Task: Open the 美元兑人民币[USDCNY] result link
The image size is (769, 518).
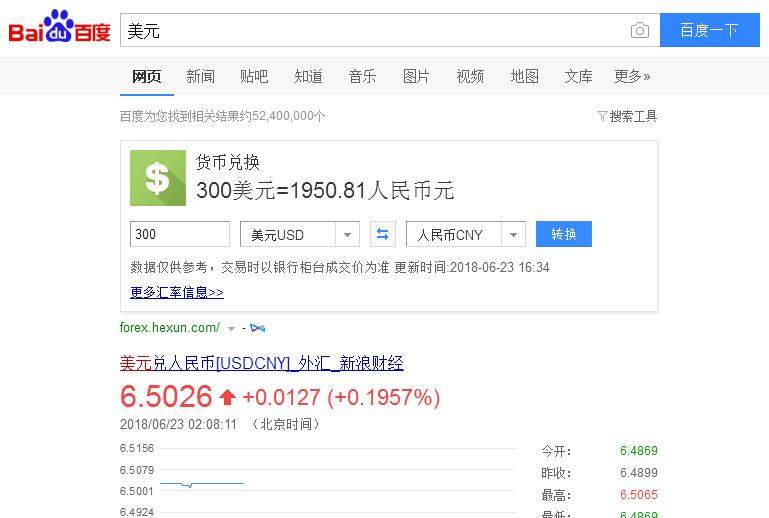Action: point(261,363)
